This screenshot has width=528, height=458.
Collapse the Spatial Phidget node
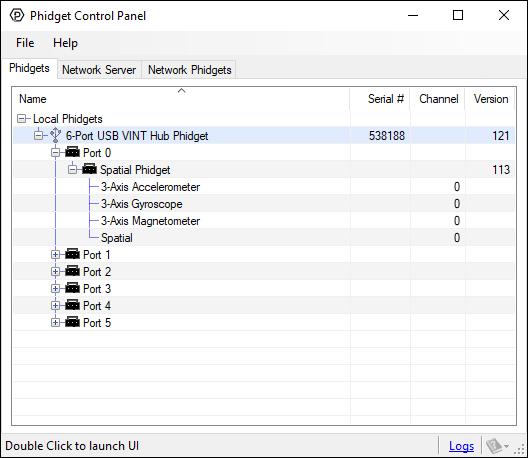(72, 169)
